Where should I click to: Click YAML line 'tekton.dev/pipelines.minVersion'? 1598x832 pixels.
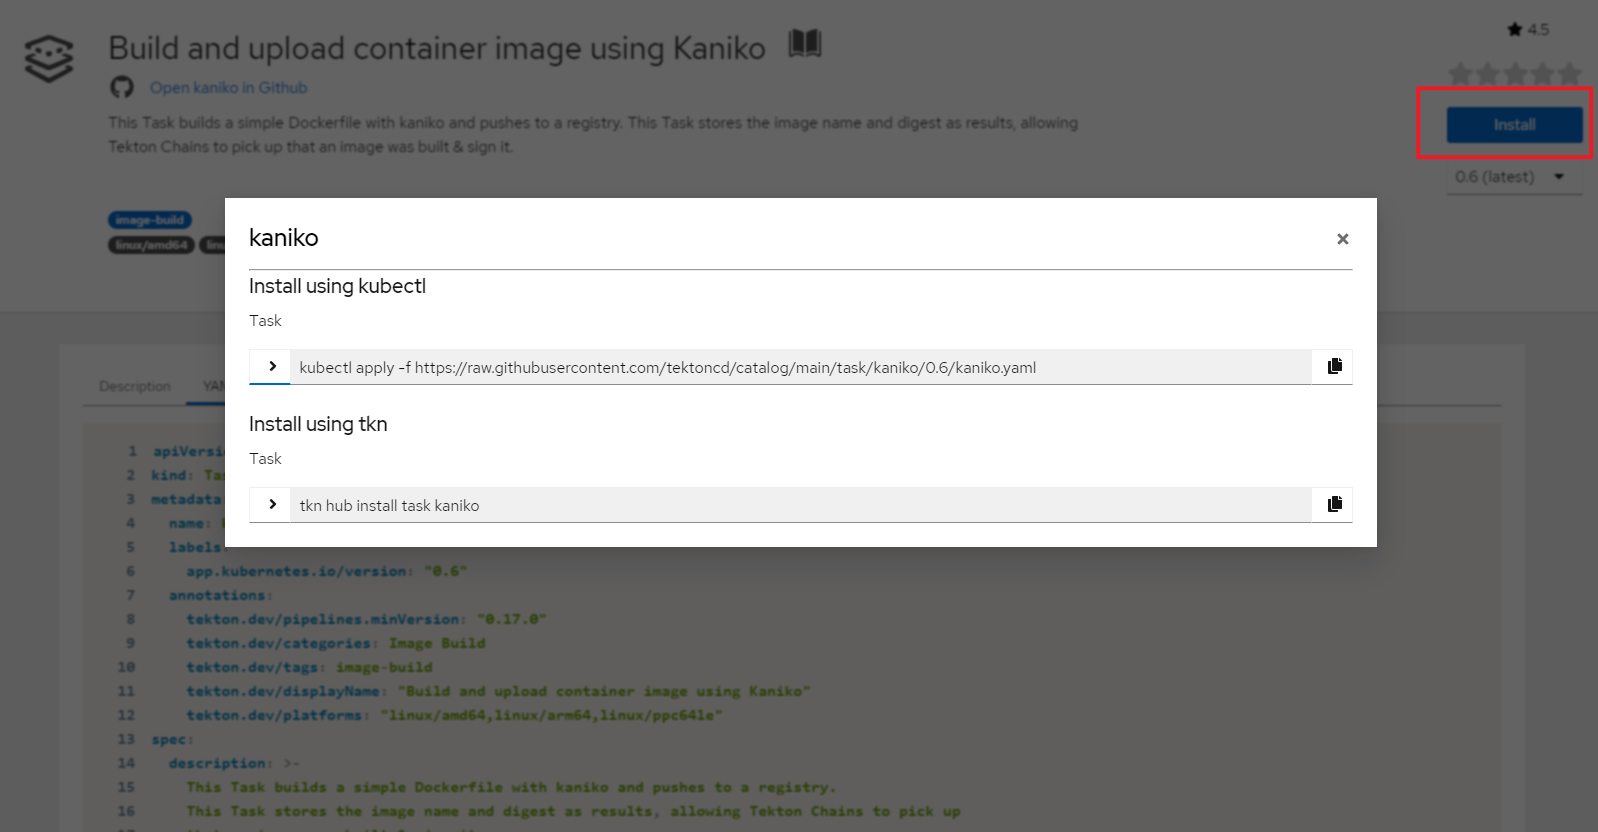tap(366, 619)
